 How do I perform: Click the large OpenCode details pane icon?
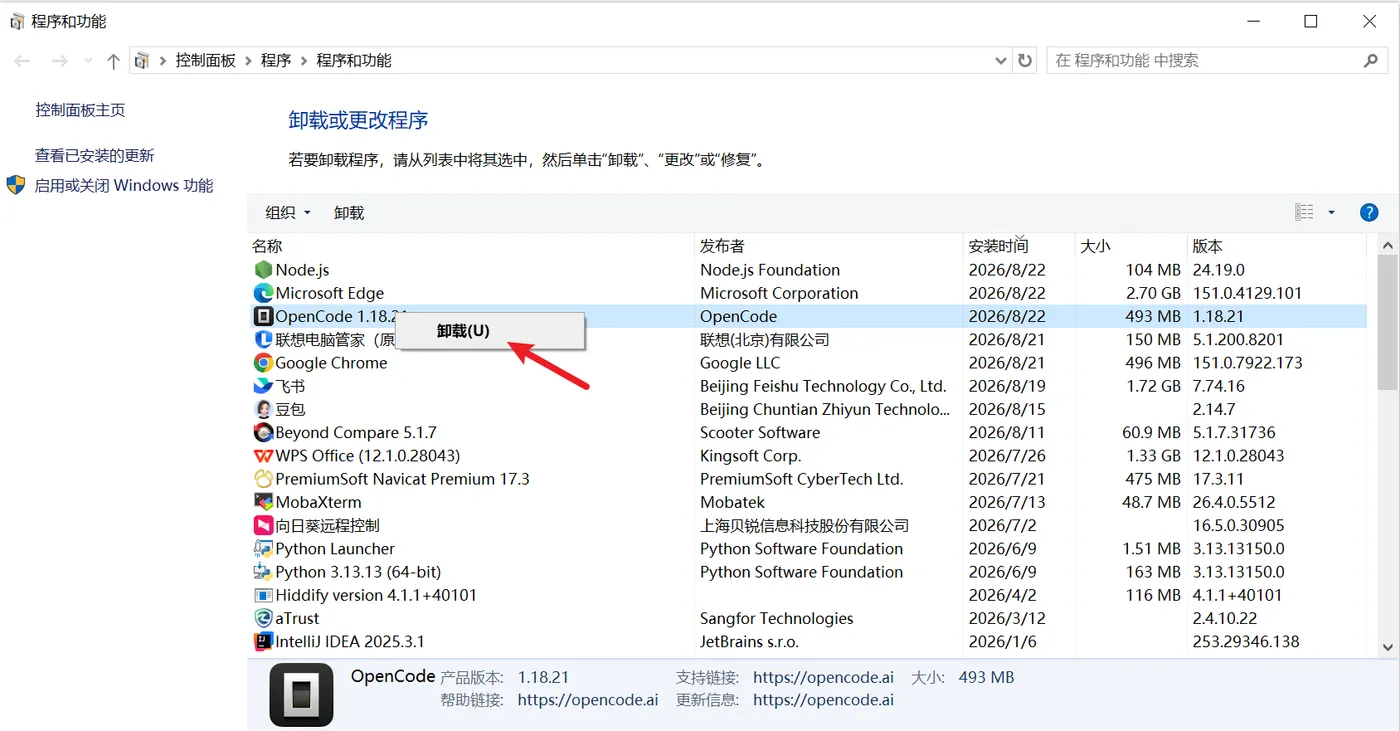click(x=301, y=694)
